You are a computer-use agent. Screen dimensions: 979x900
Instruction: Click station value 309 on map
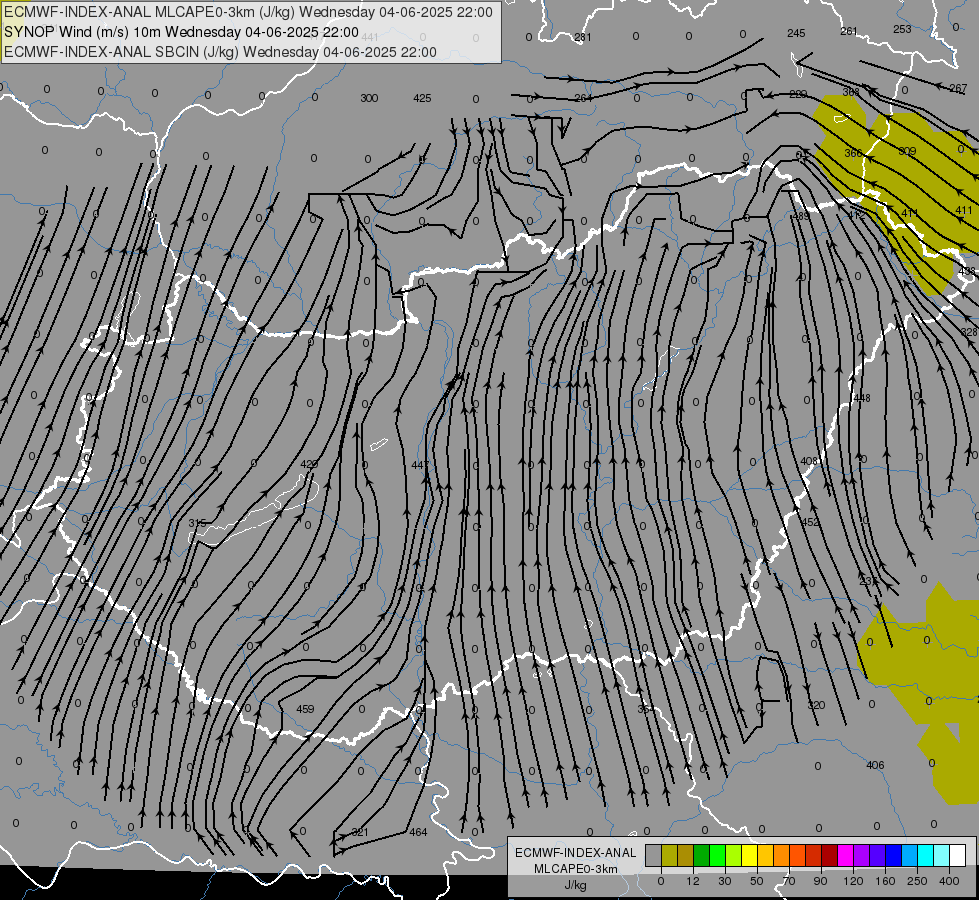tap(907, 151)
